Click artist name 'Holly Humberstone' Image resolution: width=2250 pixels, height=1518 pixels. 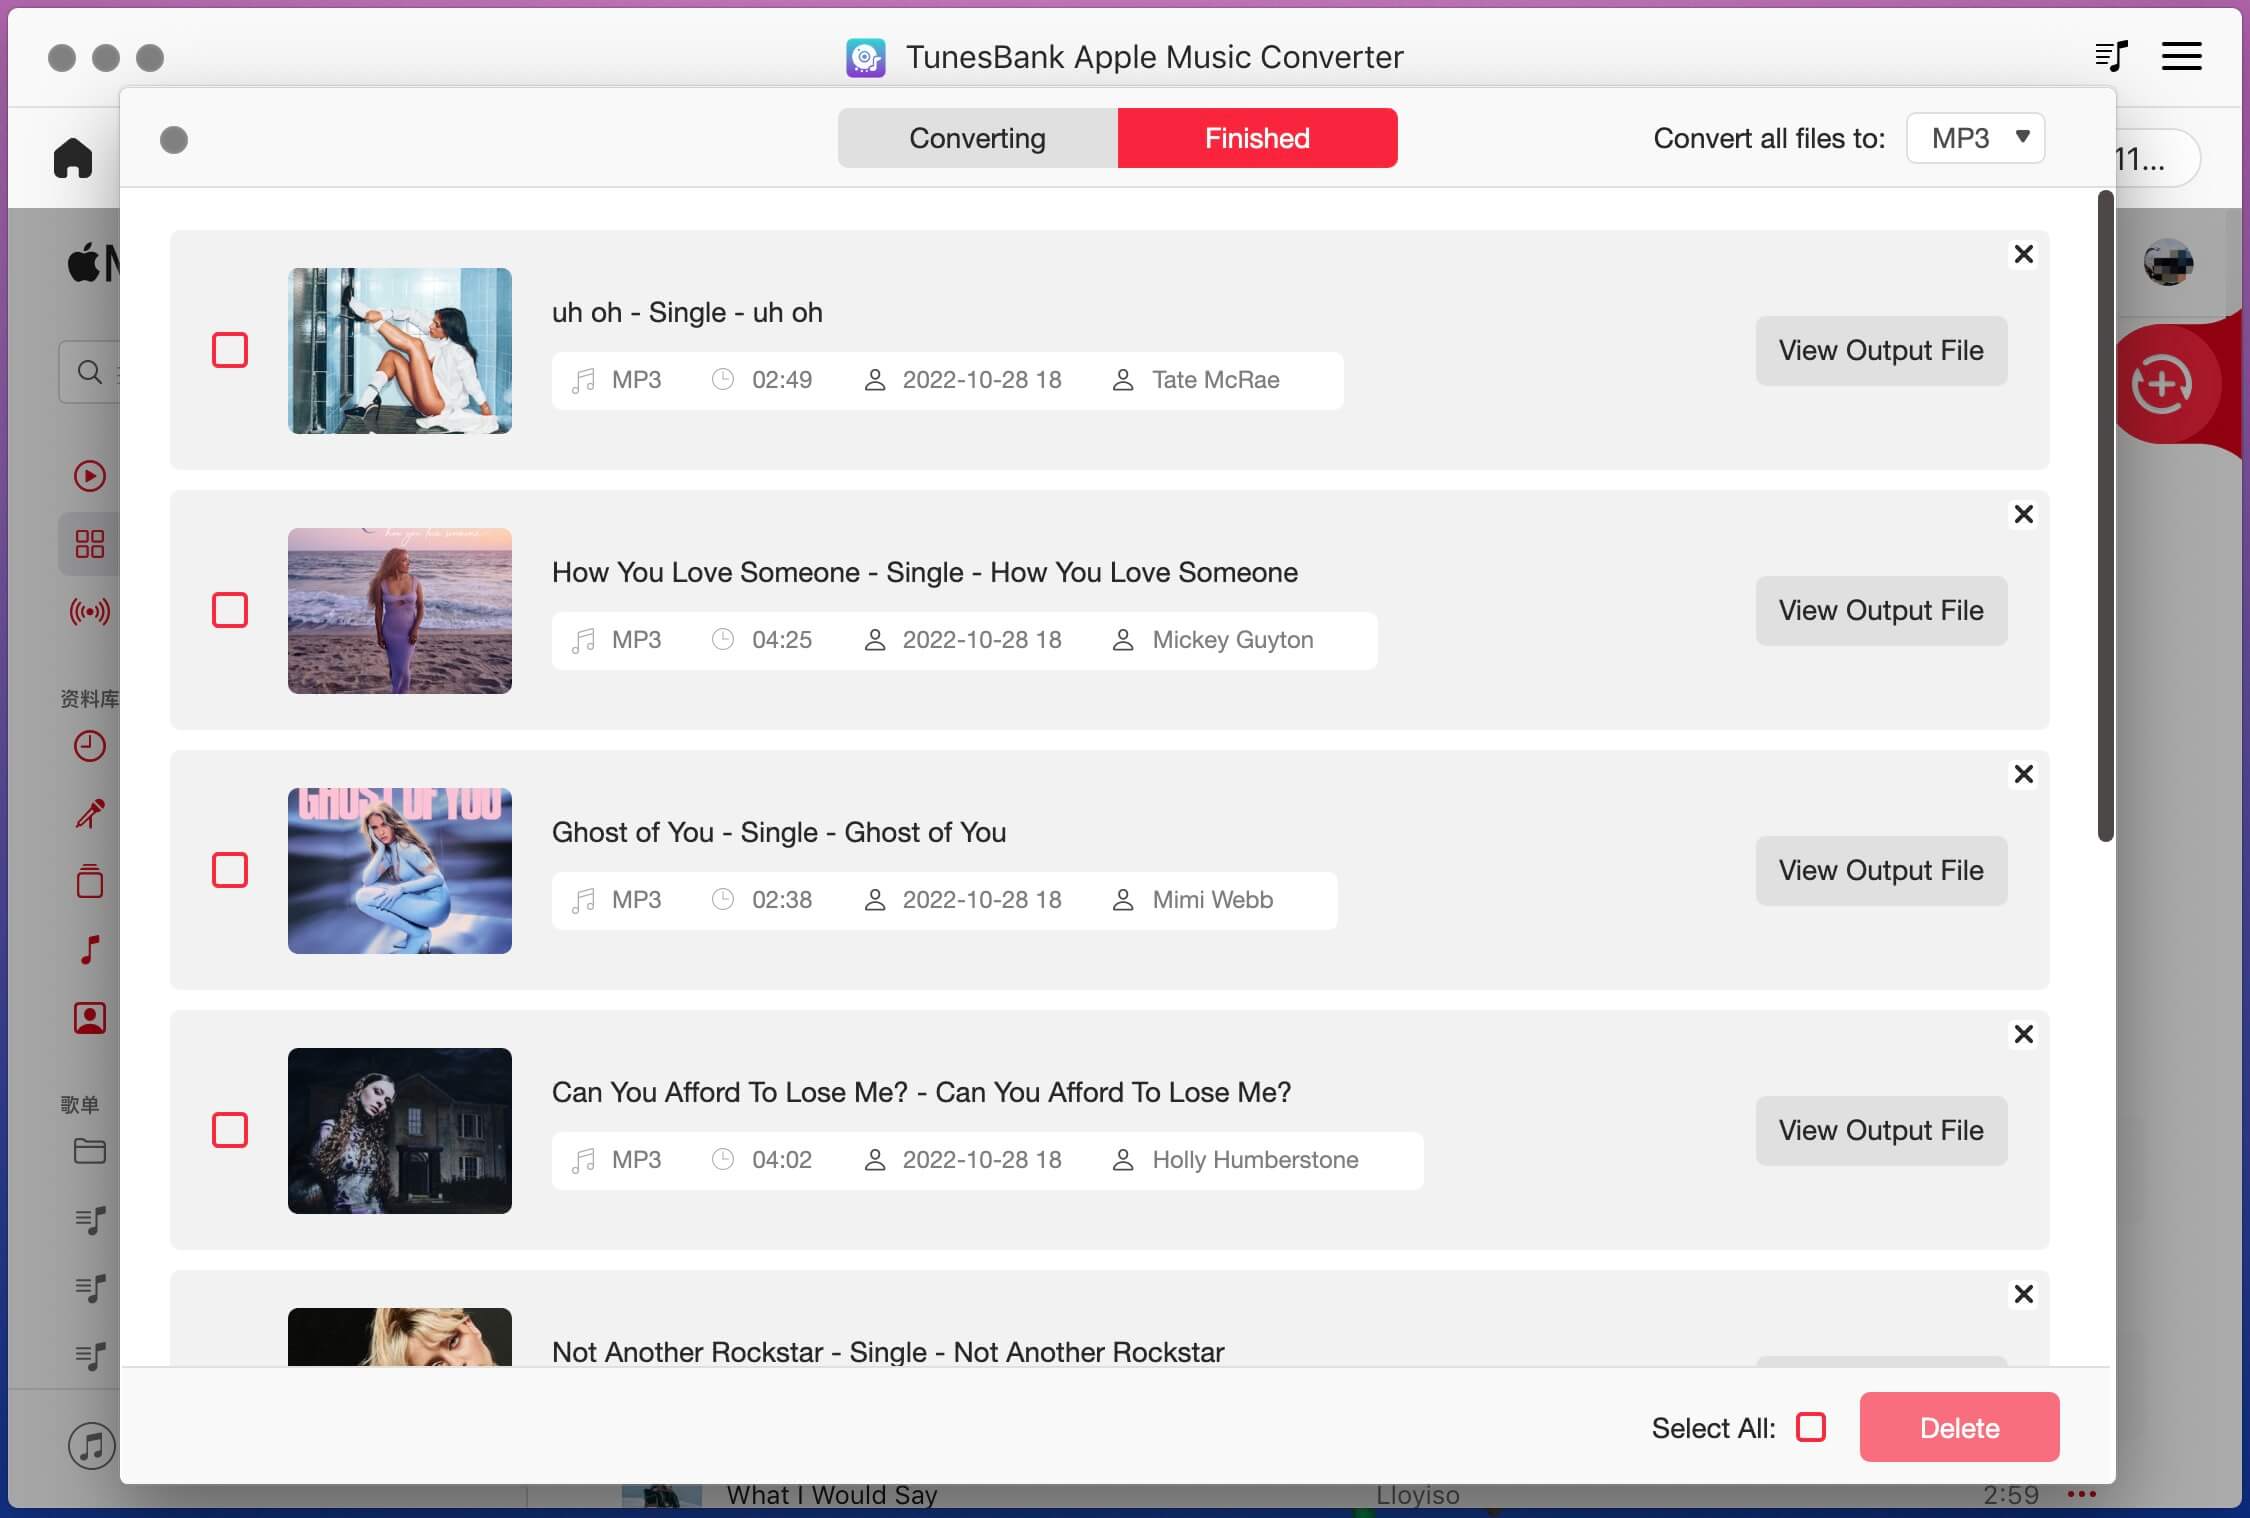tap(1255, 1160)
